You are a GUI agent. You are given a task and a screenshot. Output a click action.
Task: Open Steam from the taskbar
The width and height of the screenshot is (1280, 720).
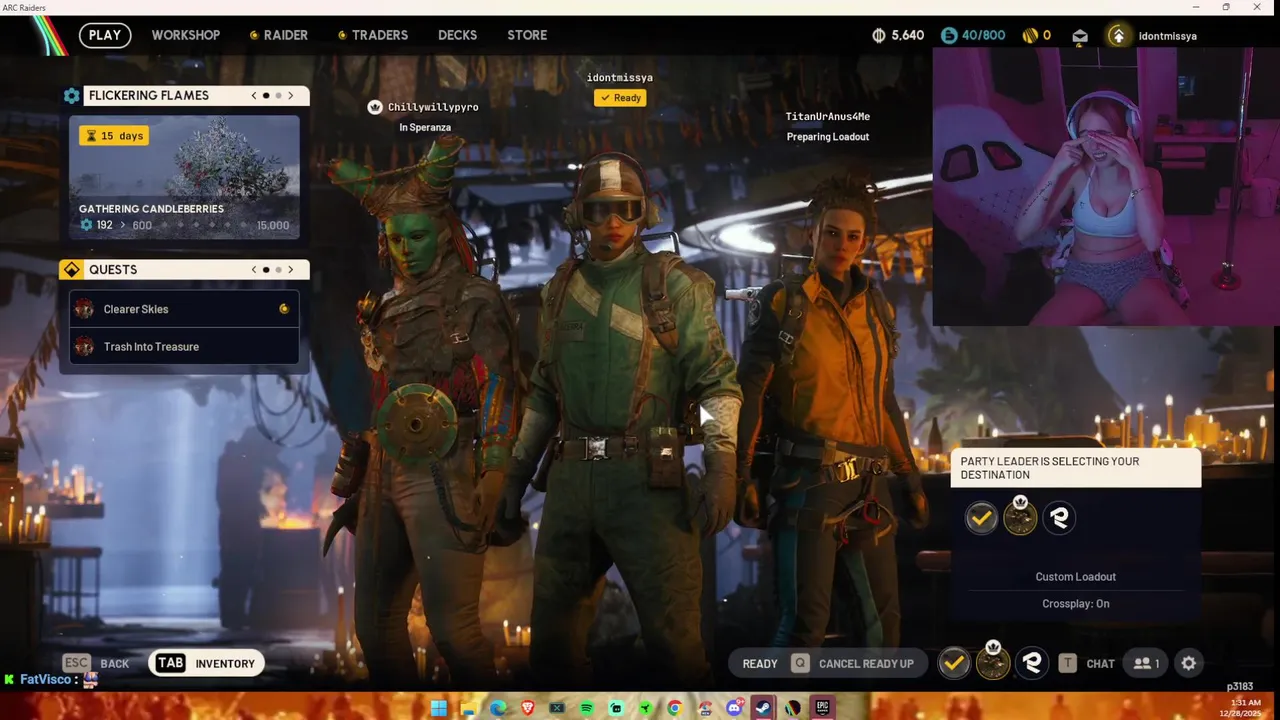763,708
